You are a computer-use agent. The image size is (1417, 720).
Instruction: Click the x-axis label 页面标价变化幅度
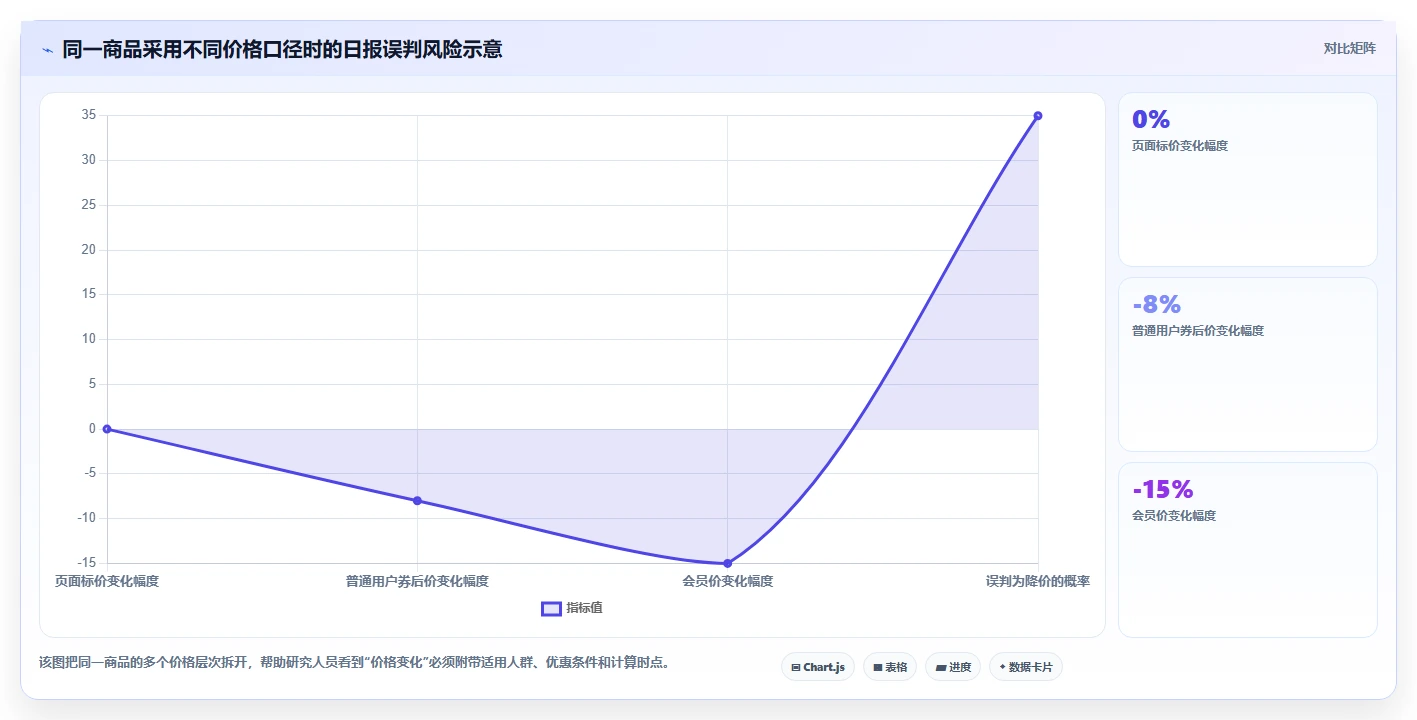(x=107, y=581)
